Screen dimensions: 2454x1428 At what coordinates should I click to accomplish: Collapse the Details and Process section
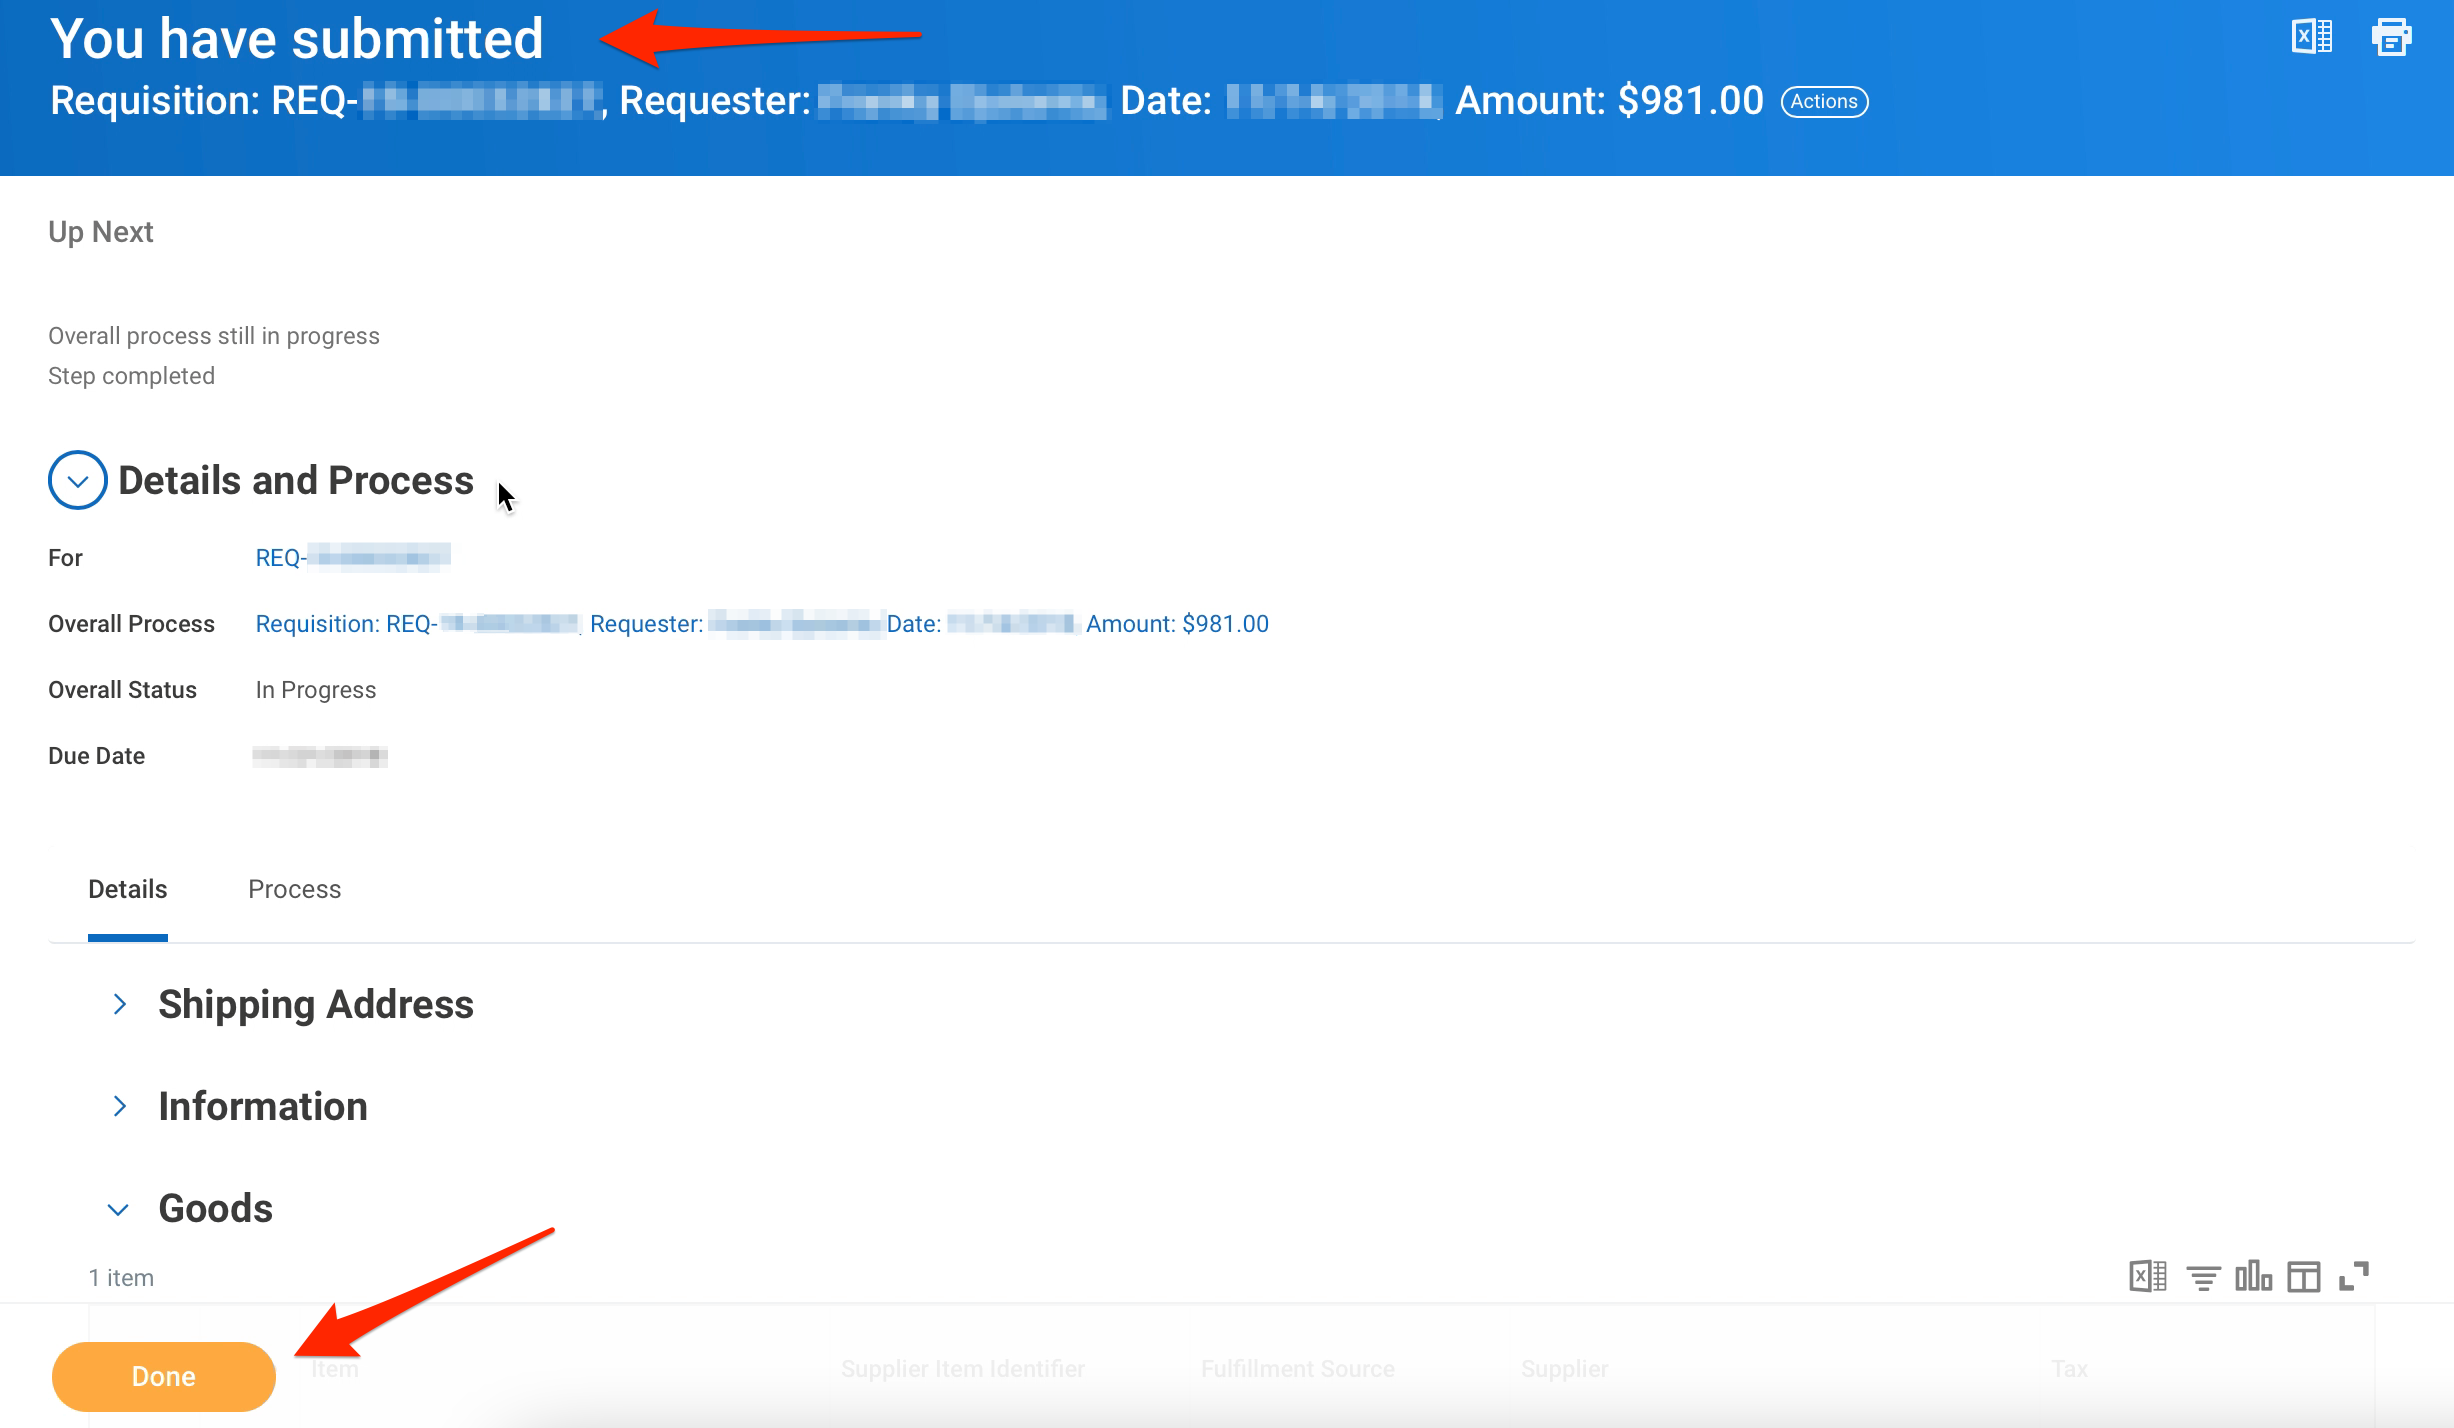tap(78, 480)
